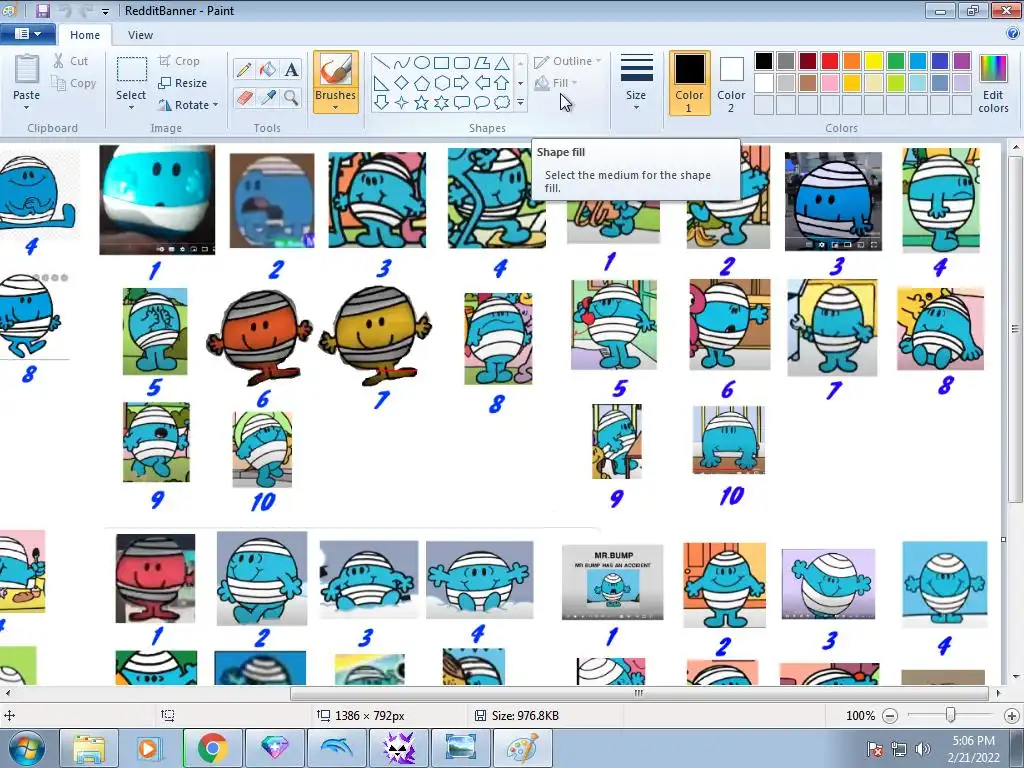Choose the Hexagon shape
The width and height of the screenshot is (1024, 768).
click(x=441, y=83)
